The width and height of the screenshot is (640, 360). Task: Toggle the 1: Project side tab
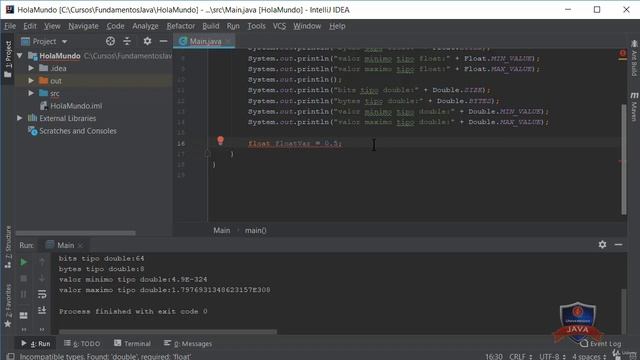coord(8,59)
